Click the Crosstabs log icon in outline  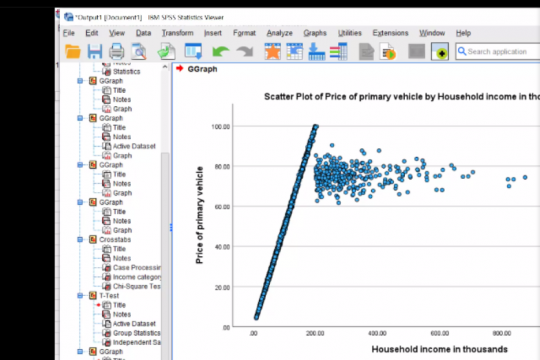(x=93, y=239)
